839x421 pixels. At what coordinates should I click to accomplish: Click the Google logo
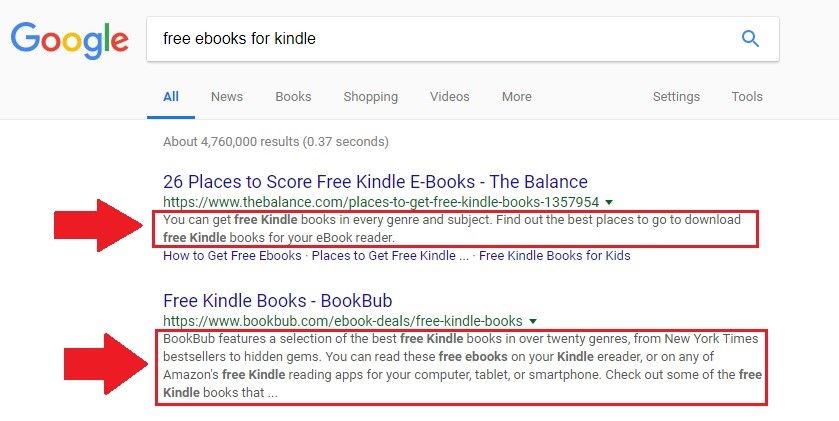70,41
